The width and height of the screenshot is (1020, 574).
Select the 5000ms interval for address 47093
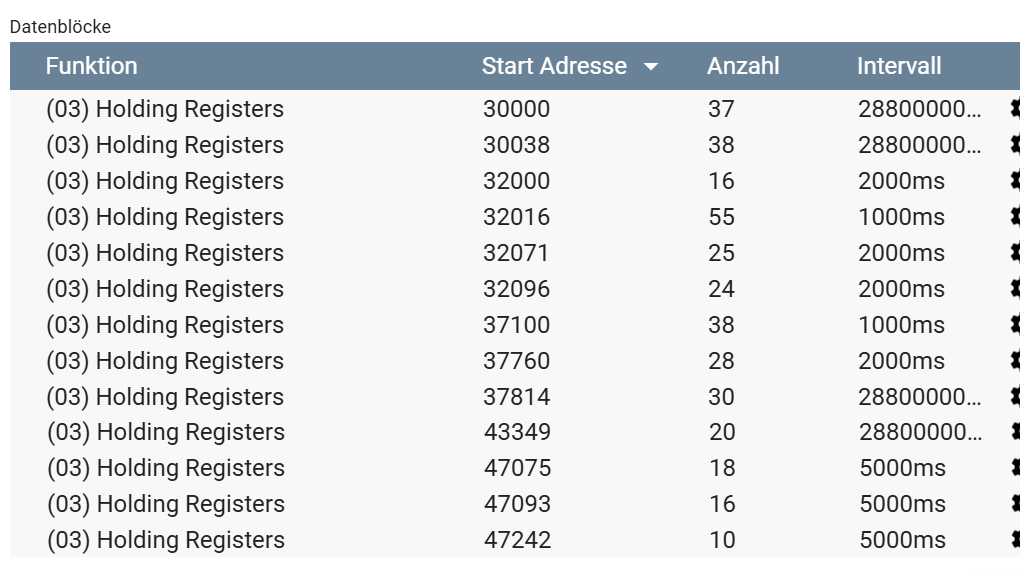coord(901,504)
